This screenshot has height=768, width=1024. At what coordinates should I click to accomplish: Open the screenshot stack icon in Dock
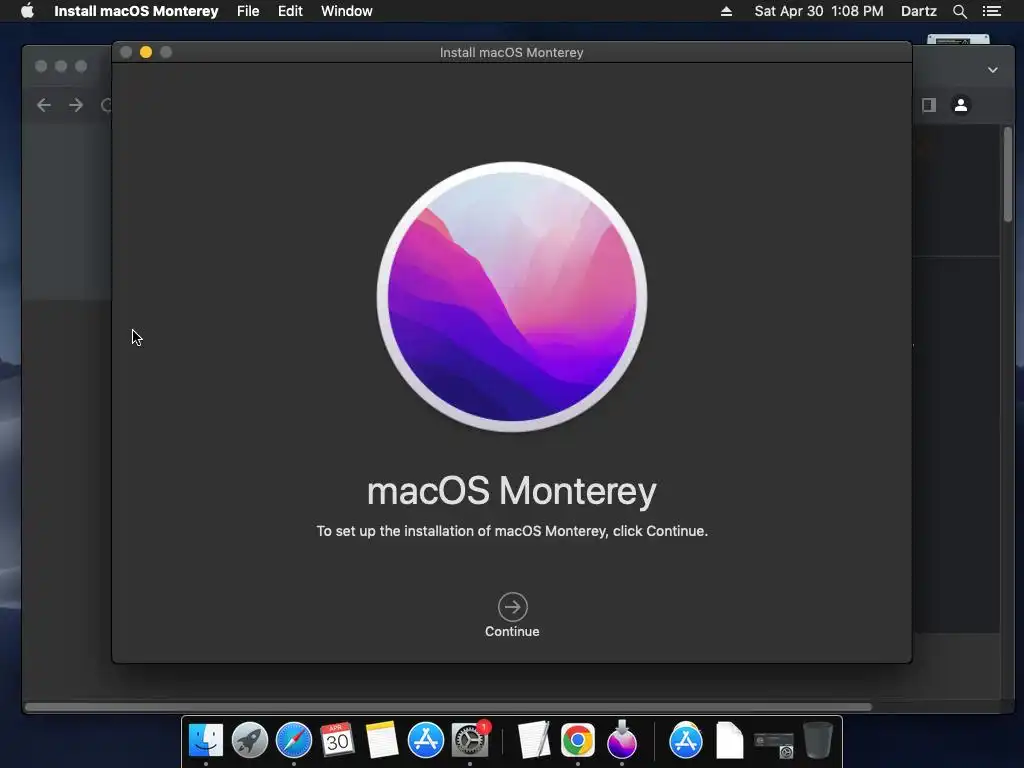coord(774,743)
